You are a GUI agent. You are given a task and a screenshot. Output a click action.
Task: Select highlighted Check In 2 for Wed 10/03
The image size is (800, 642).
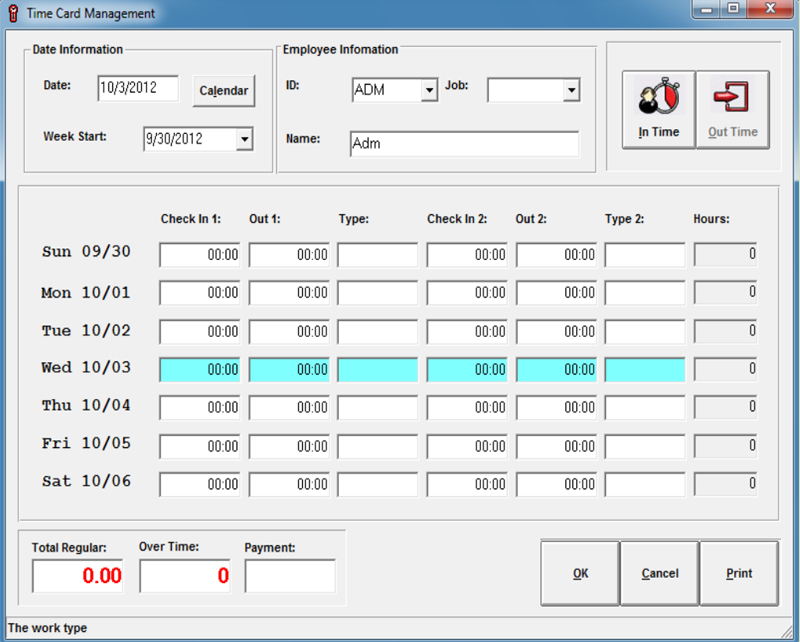pyautogui.click(x=467, y=369)
